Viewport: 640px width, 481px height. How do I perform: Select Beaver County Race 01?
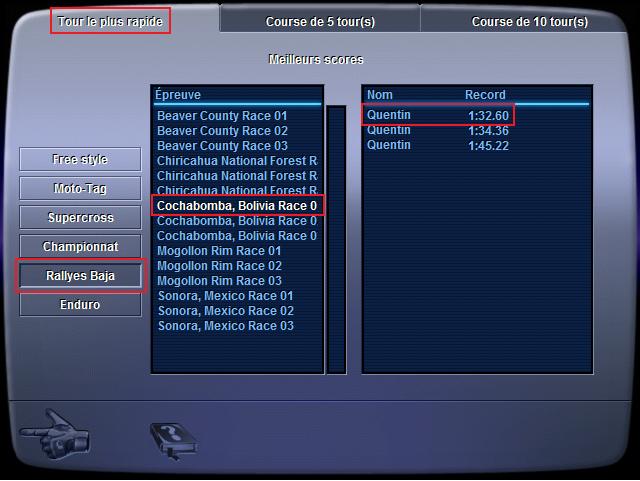pos(222,116)
